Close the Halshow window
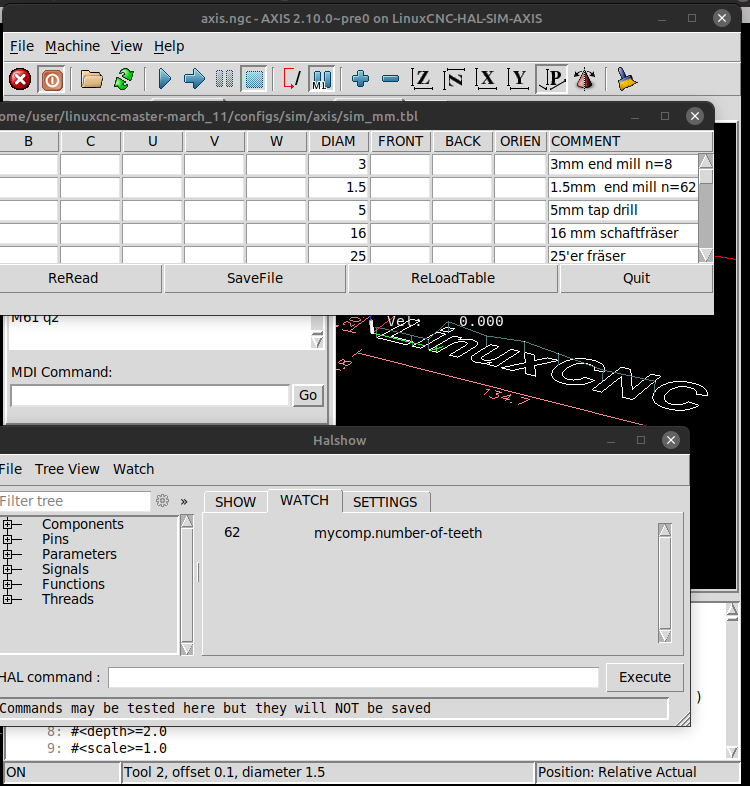The image size is (750, 786). coord(671,440)
